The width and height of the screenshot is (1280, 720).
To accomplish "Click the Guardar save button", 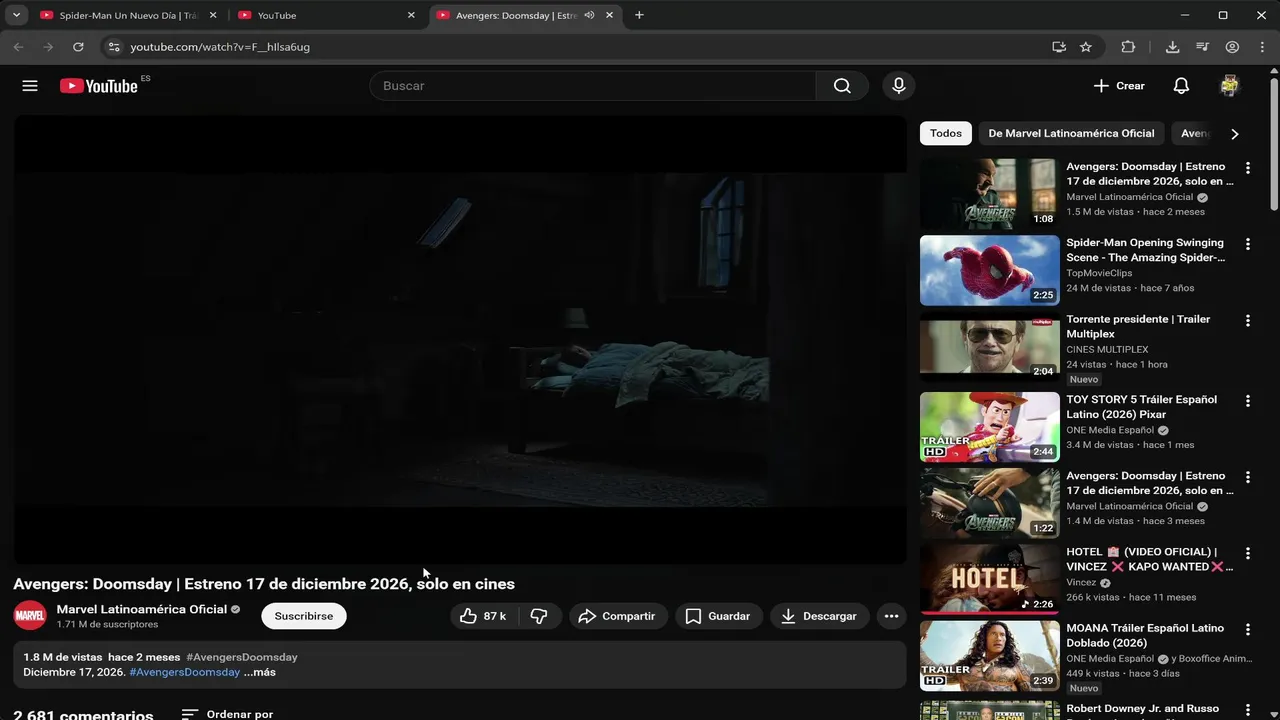I will pyautogui.click(x=718, y=616).
